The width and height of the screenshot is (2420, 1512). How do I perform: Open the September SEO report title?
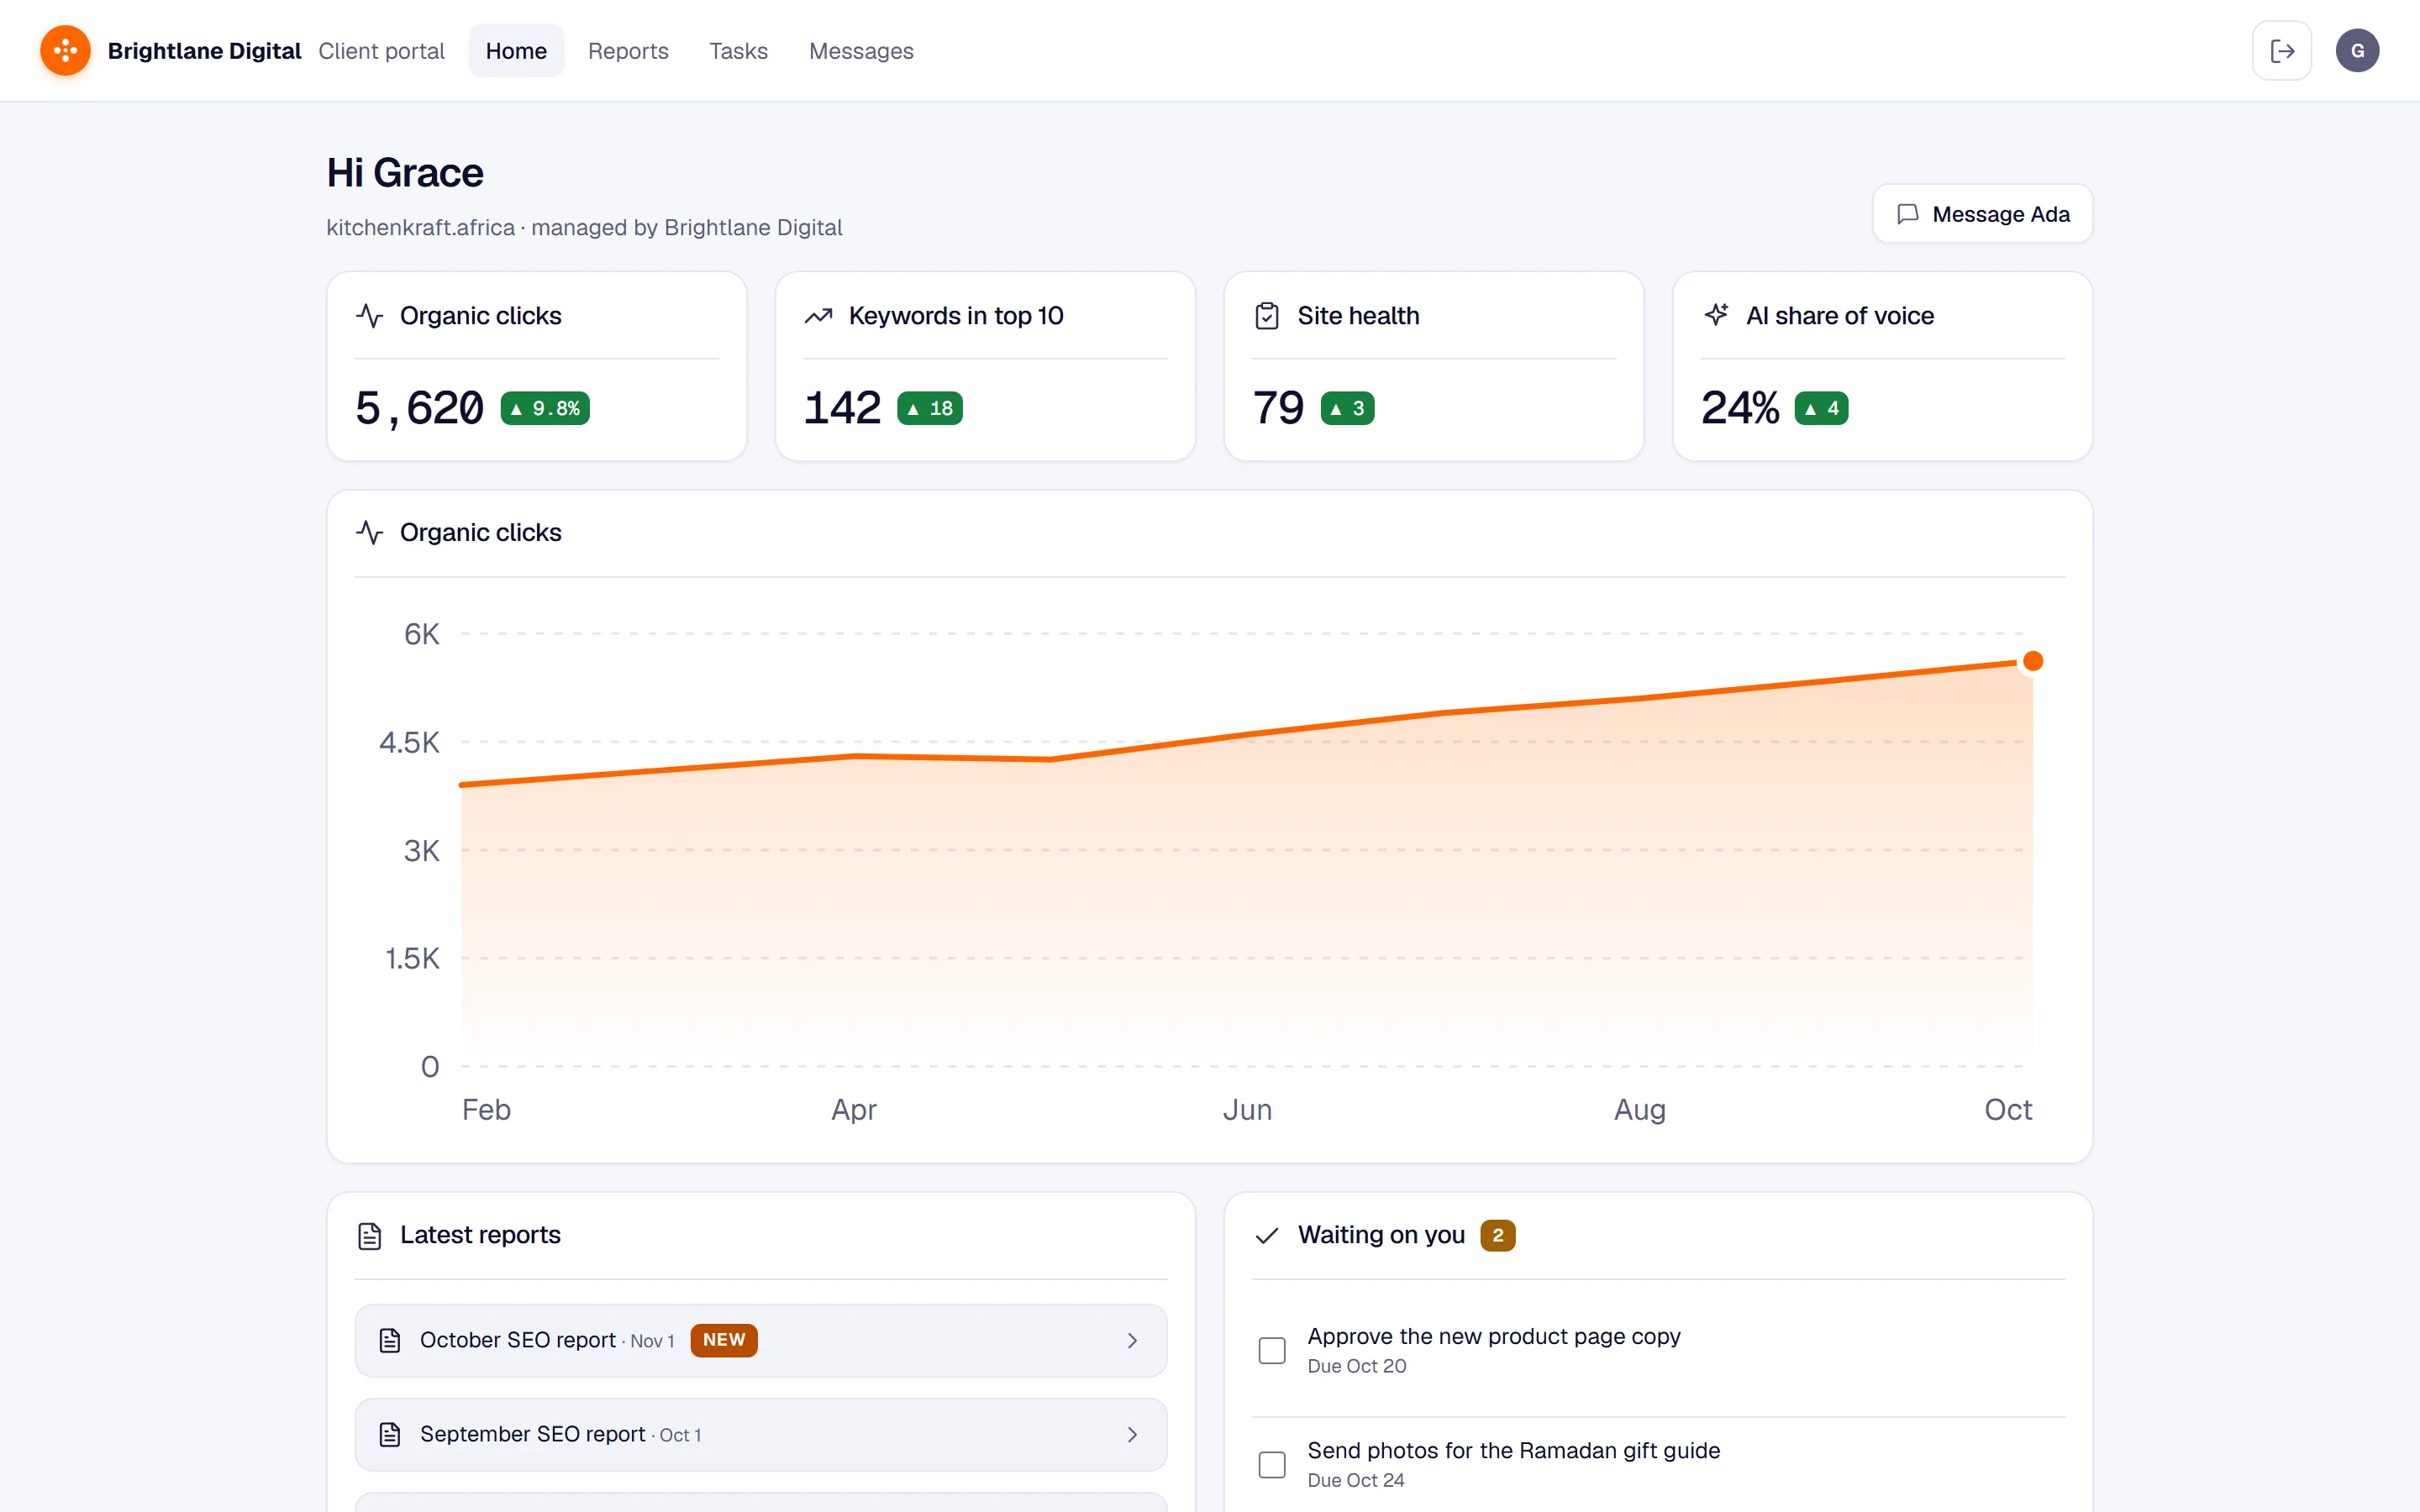(532, 1434)
